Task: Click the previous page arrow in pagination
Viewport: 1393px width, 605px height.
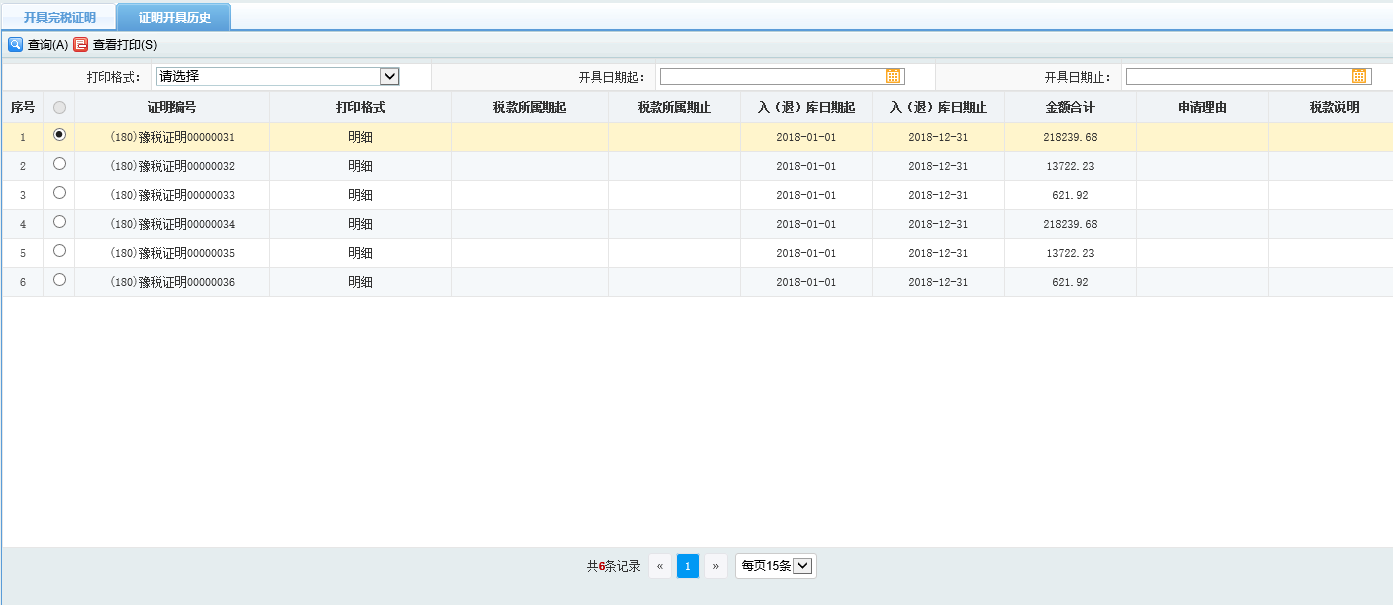Action: point(659,565)
